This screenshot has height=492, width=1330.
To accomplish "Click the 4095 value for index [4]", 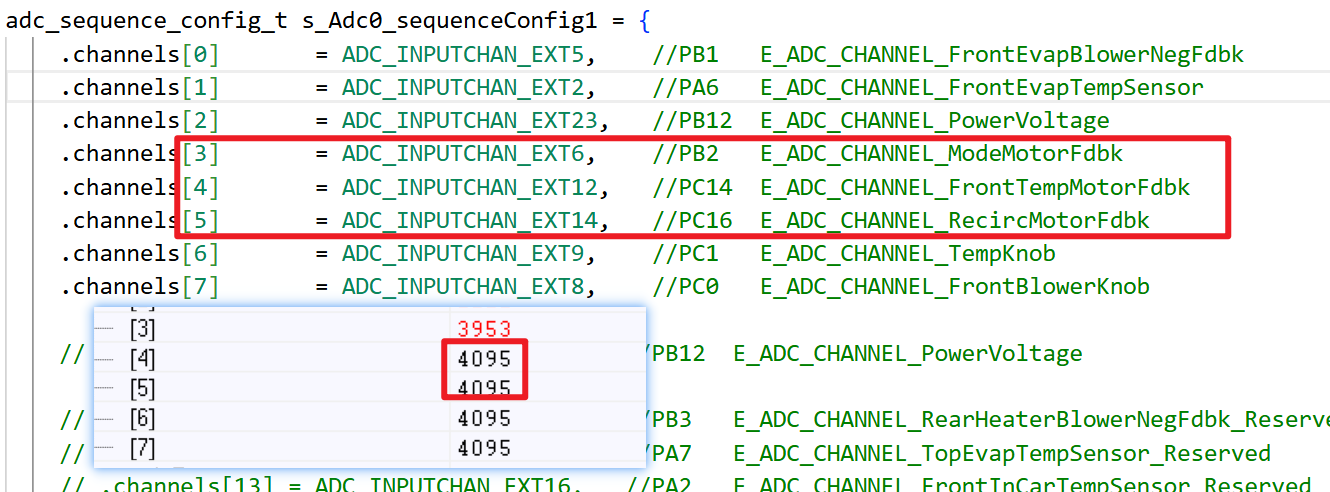I will [x=484, y=358].
